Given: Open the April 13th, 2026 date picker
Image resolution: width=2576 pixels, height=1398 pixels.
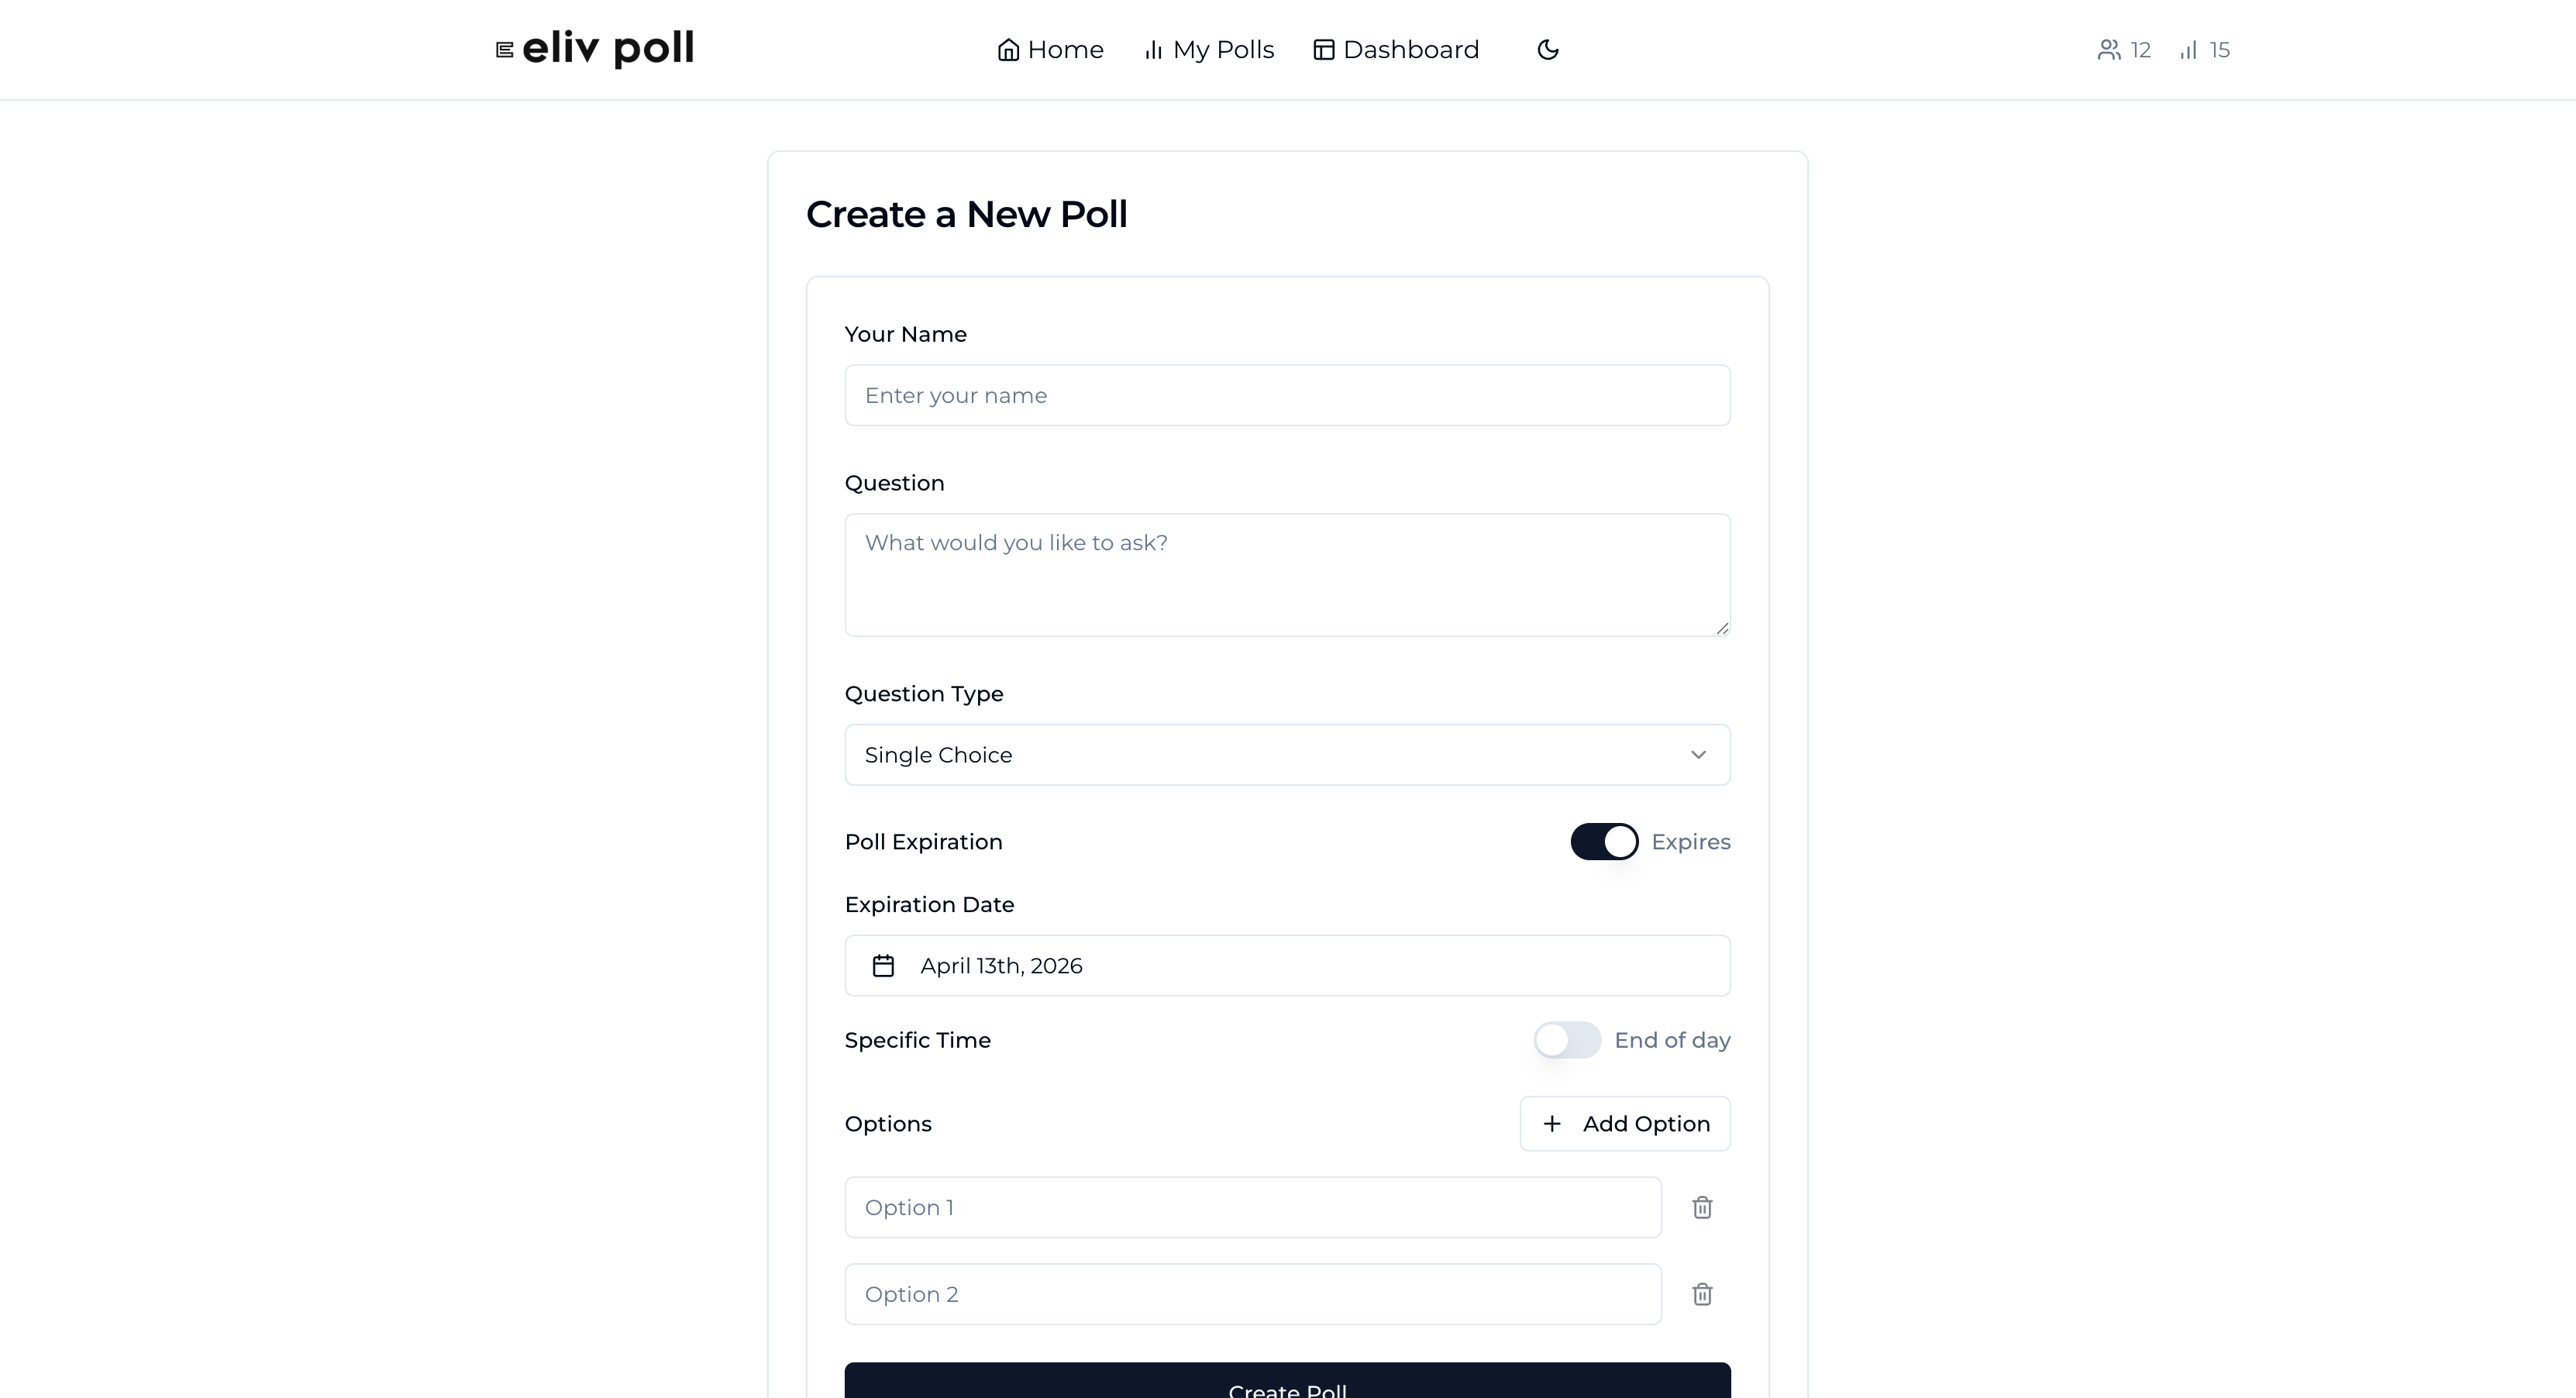Looking at the screenshot, I should (x=1287, y=966).
